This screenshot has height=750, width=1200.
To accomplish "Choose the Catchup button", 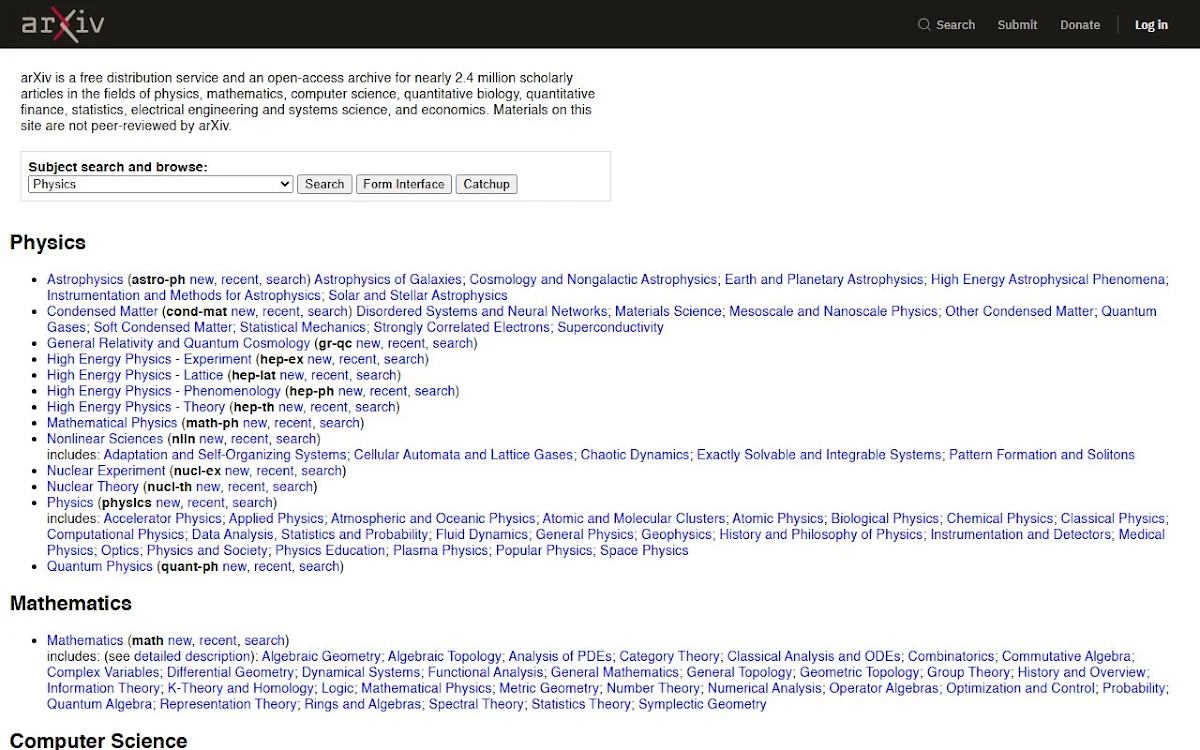I will 487,184.
